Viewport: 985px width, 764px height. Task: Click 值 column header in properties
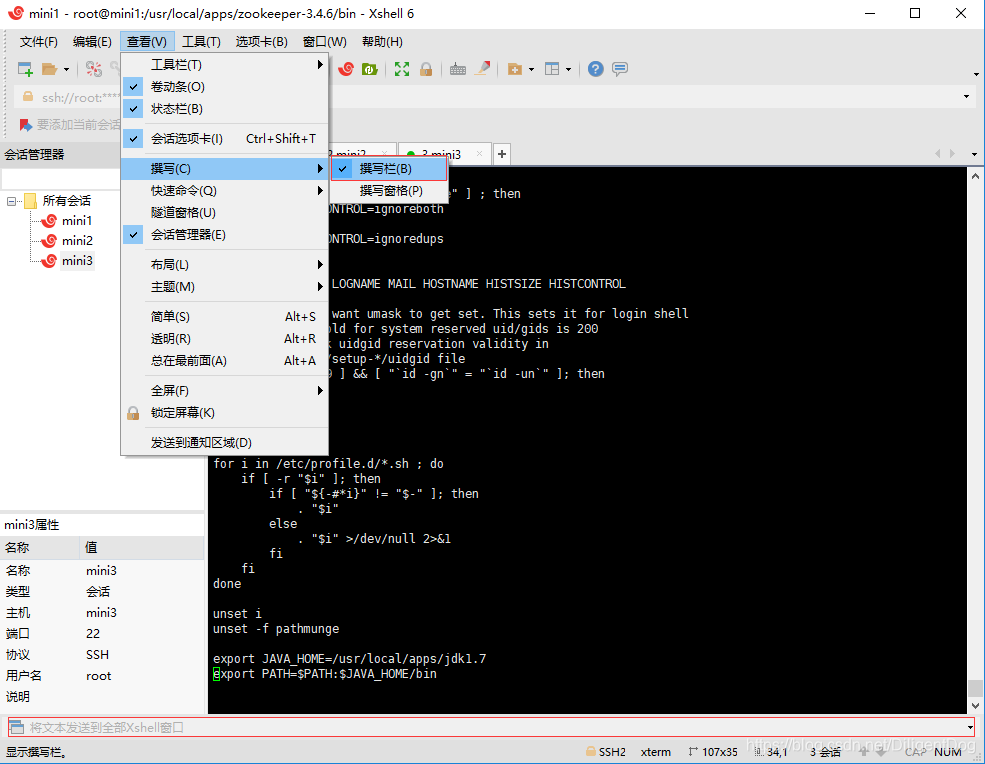coord(142,548)
